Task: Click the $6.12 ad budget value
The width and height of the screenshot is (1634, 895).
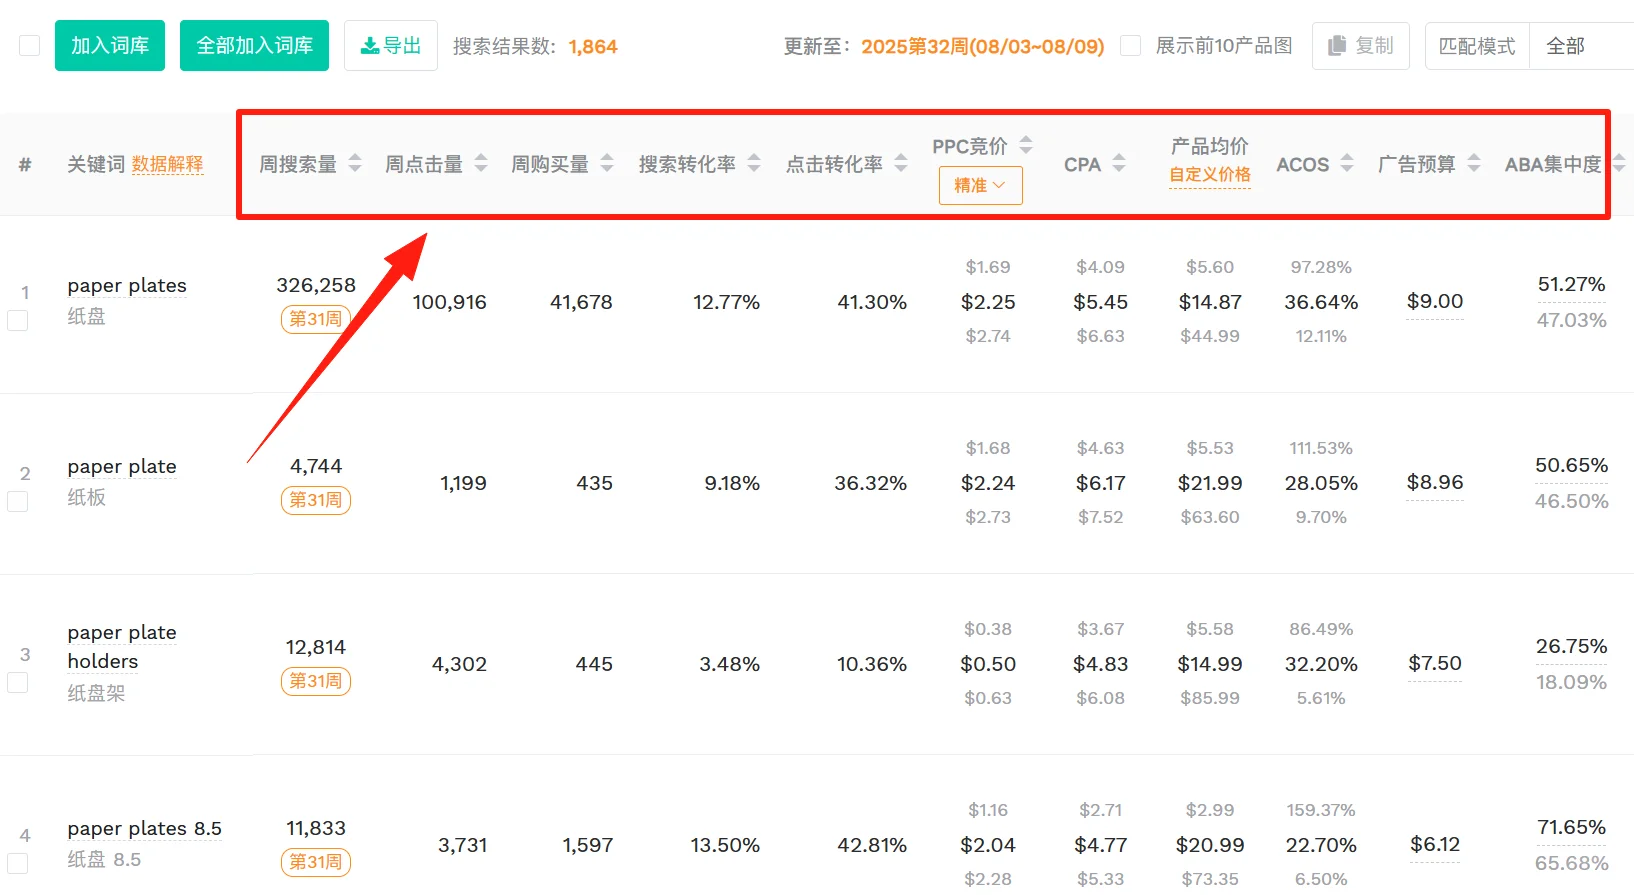Action: coord(1435,844)
